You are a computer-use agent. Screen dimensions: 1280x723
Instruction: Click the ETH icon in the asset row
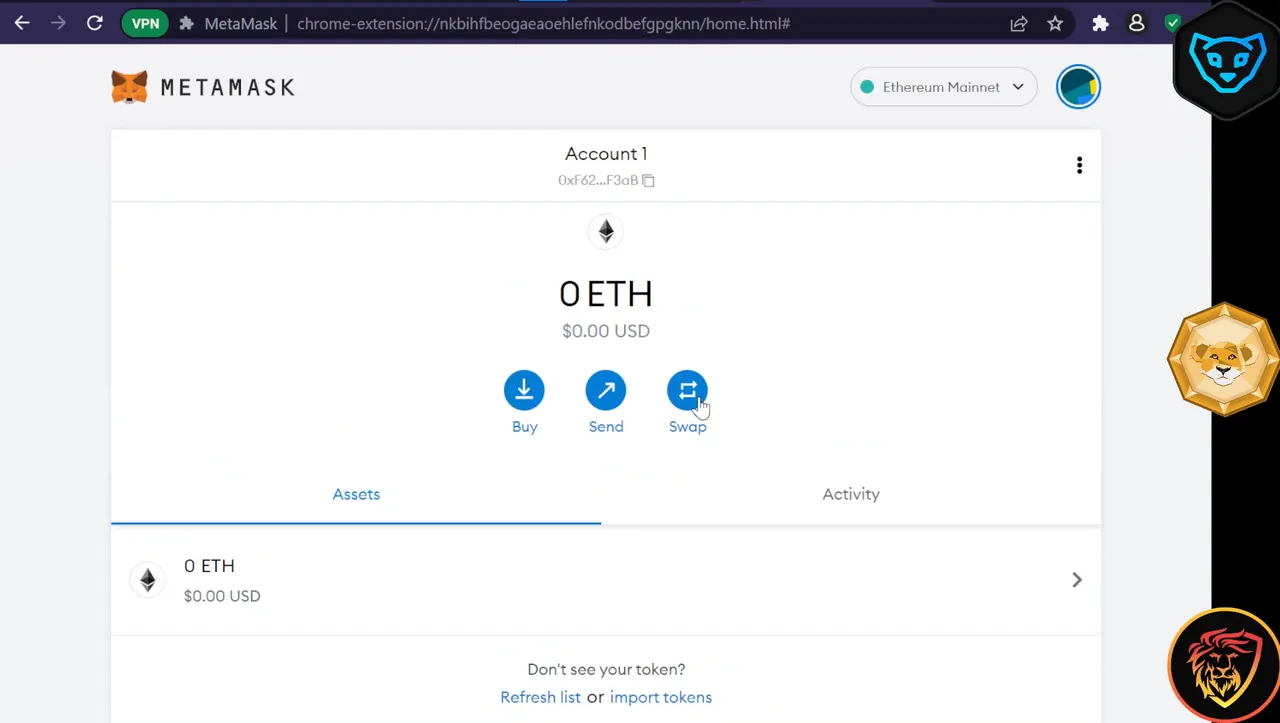pyautogui.click(x=148, y=580)
